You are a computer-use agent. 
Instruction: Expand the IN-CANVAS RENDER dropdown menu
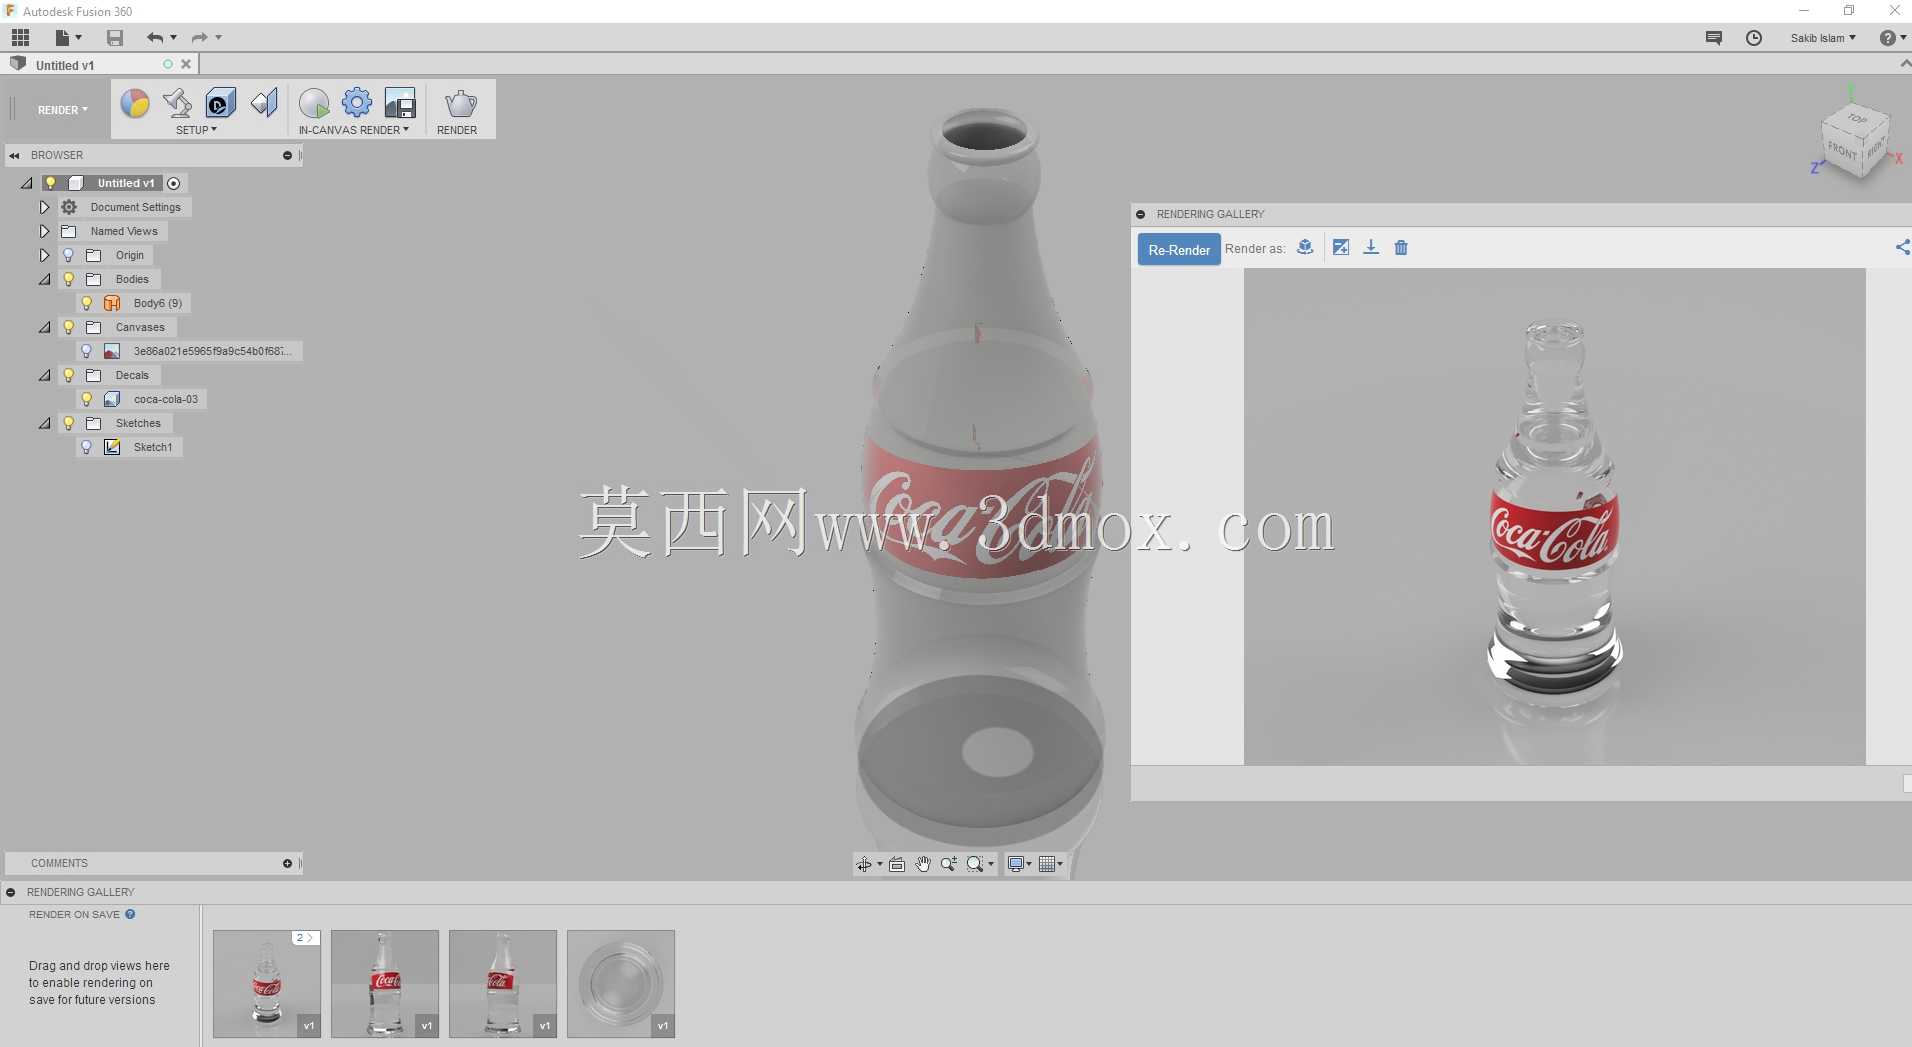pos(354,130)
